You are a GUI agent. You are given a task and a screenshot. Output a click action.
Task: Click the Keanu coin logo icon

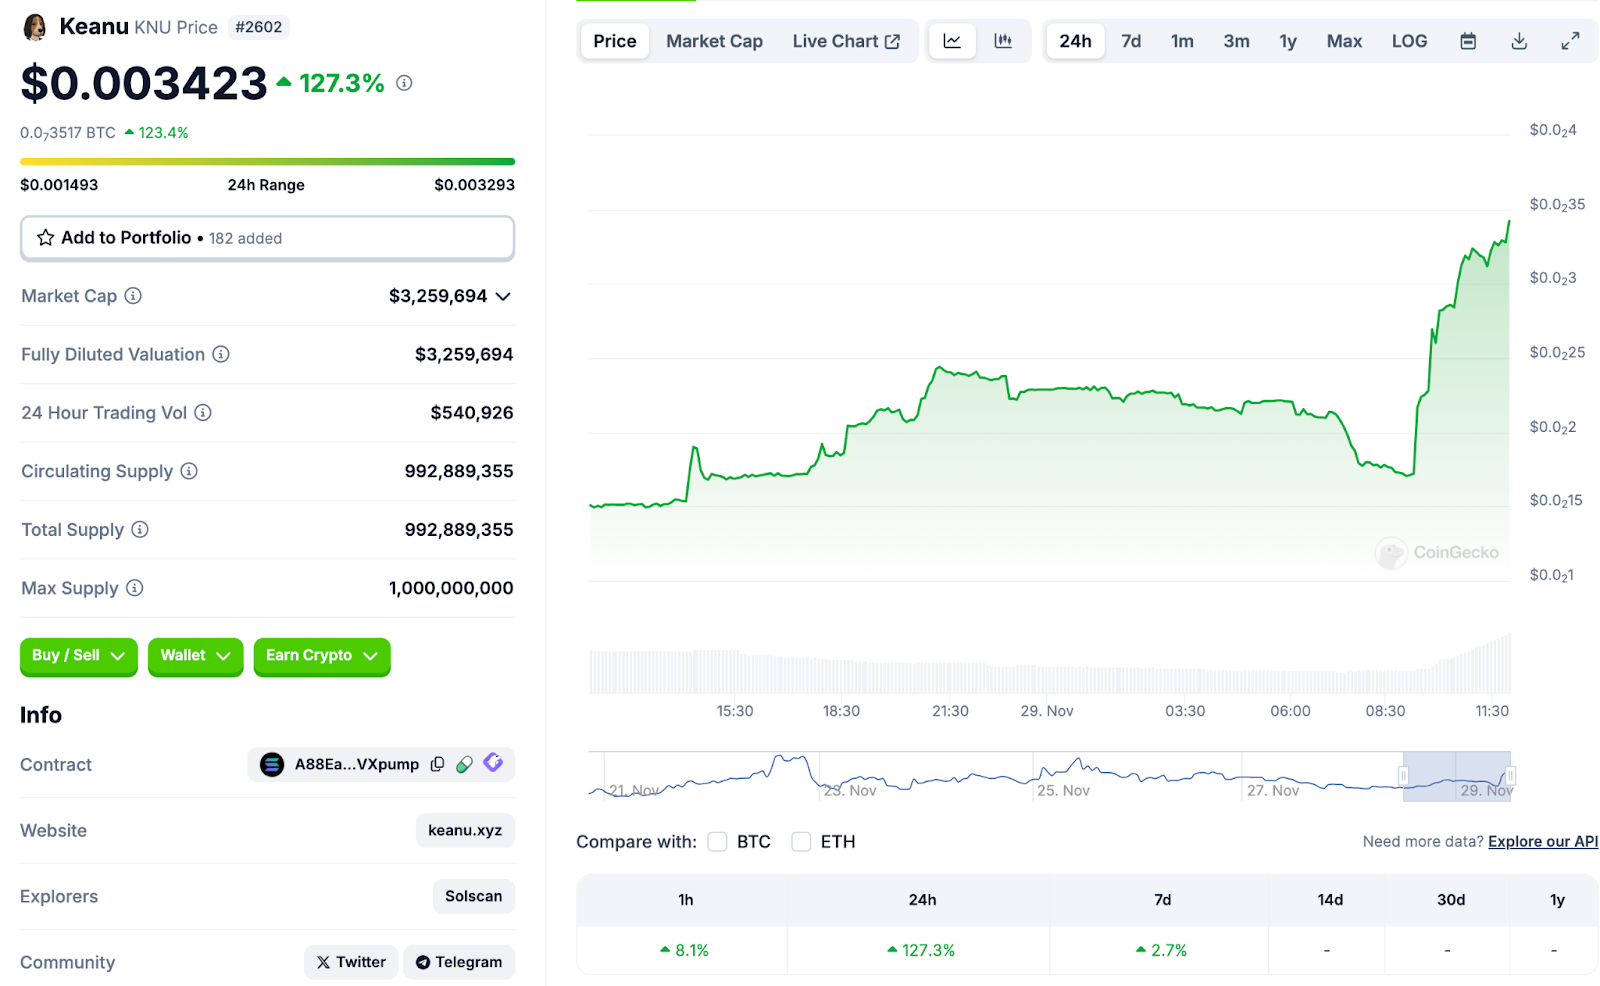[x=35, y=27]
